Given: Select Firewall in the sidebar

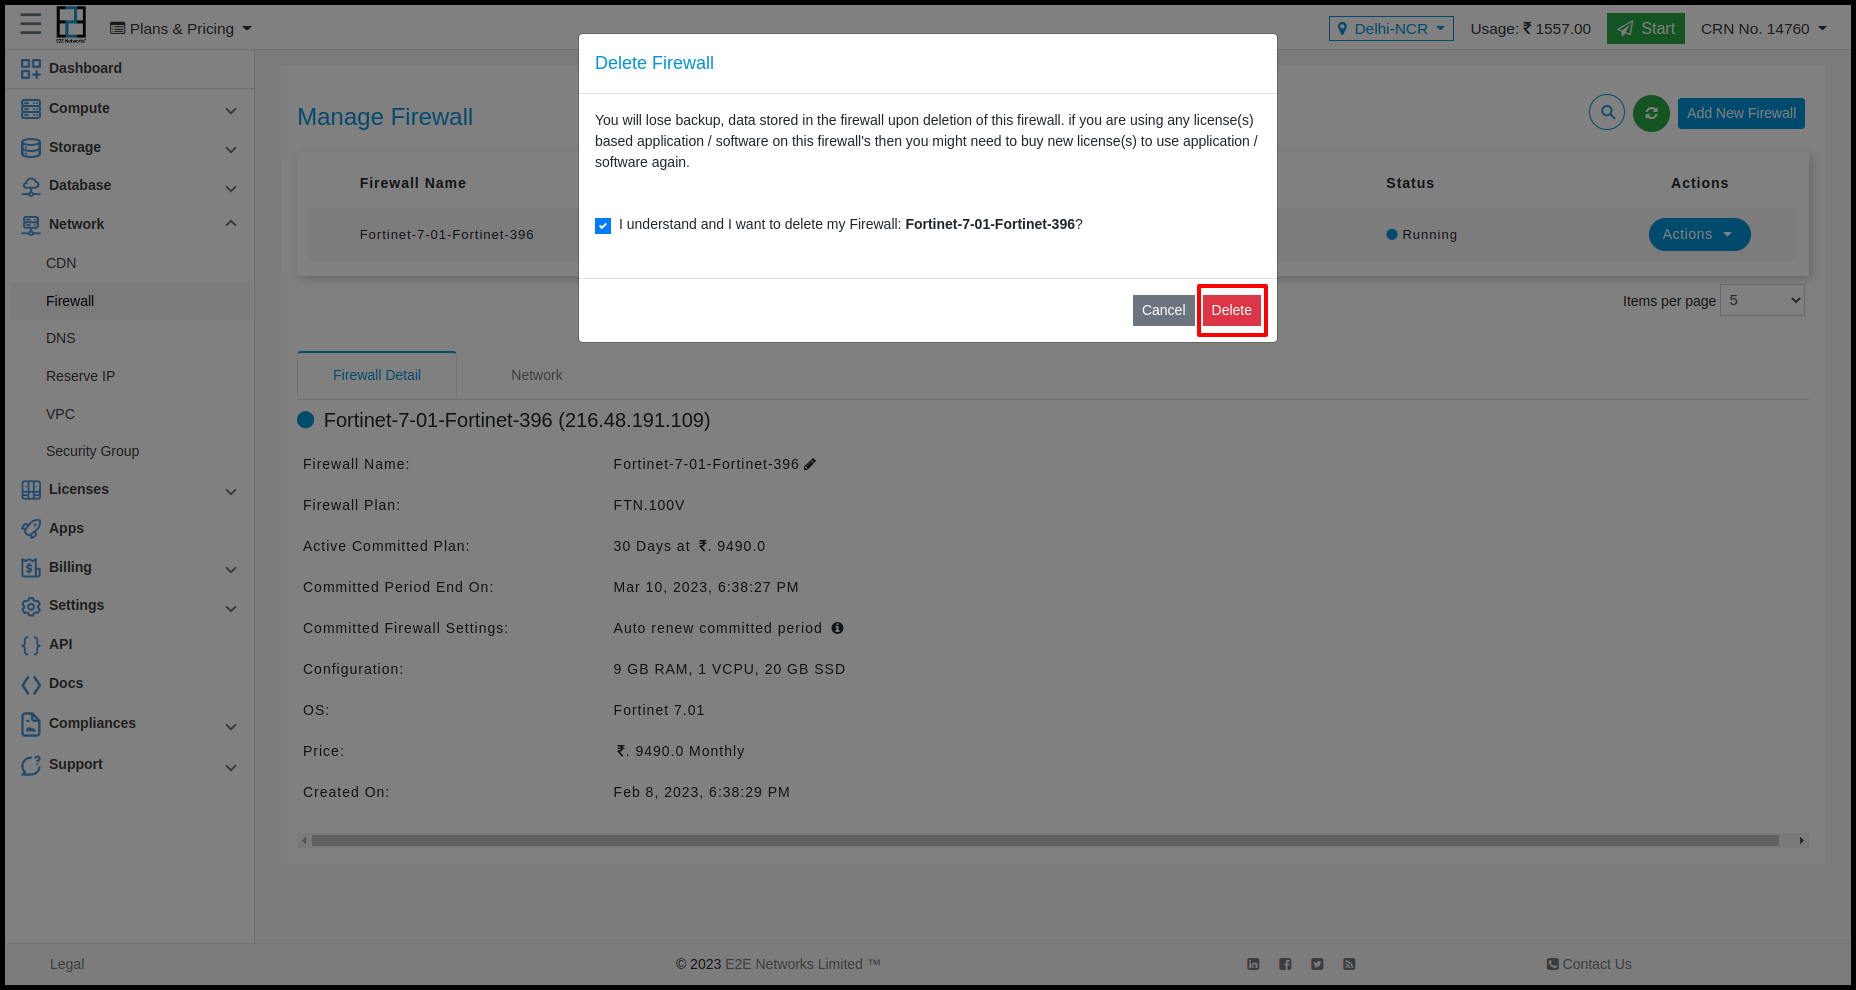Looking at the screenshot, I should [130, 301].
